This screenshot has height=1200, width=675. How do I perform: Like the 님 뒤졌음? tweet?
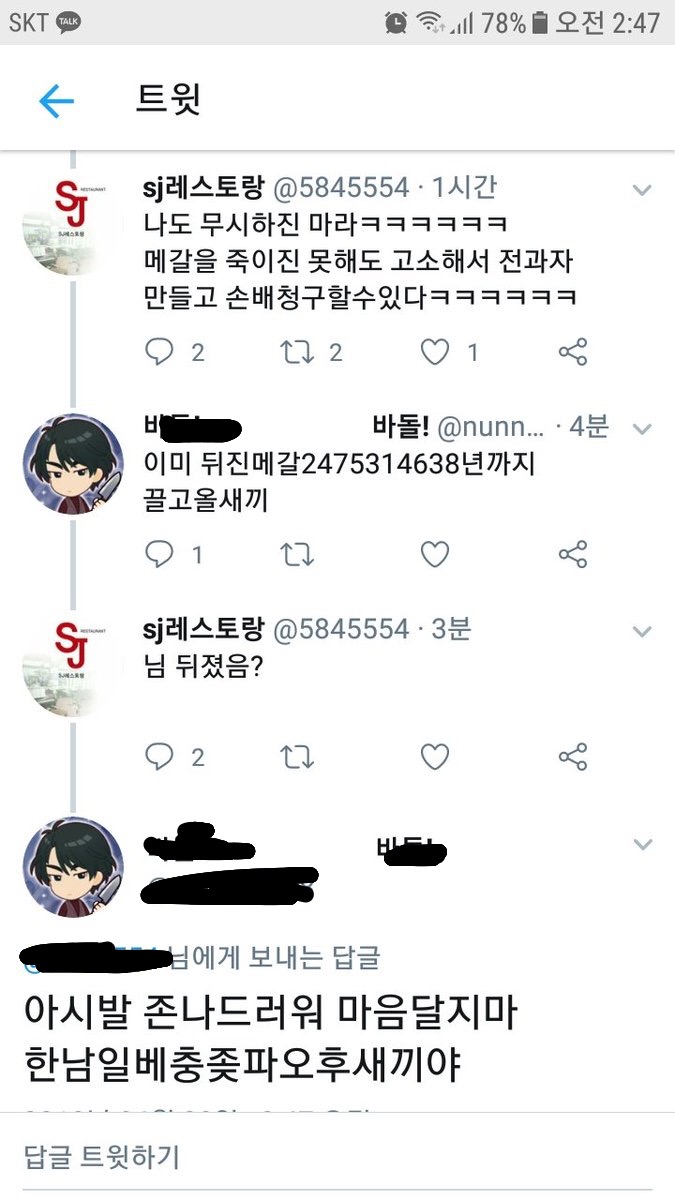pos(434,757)
